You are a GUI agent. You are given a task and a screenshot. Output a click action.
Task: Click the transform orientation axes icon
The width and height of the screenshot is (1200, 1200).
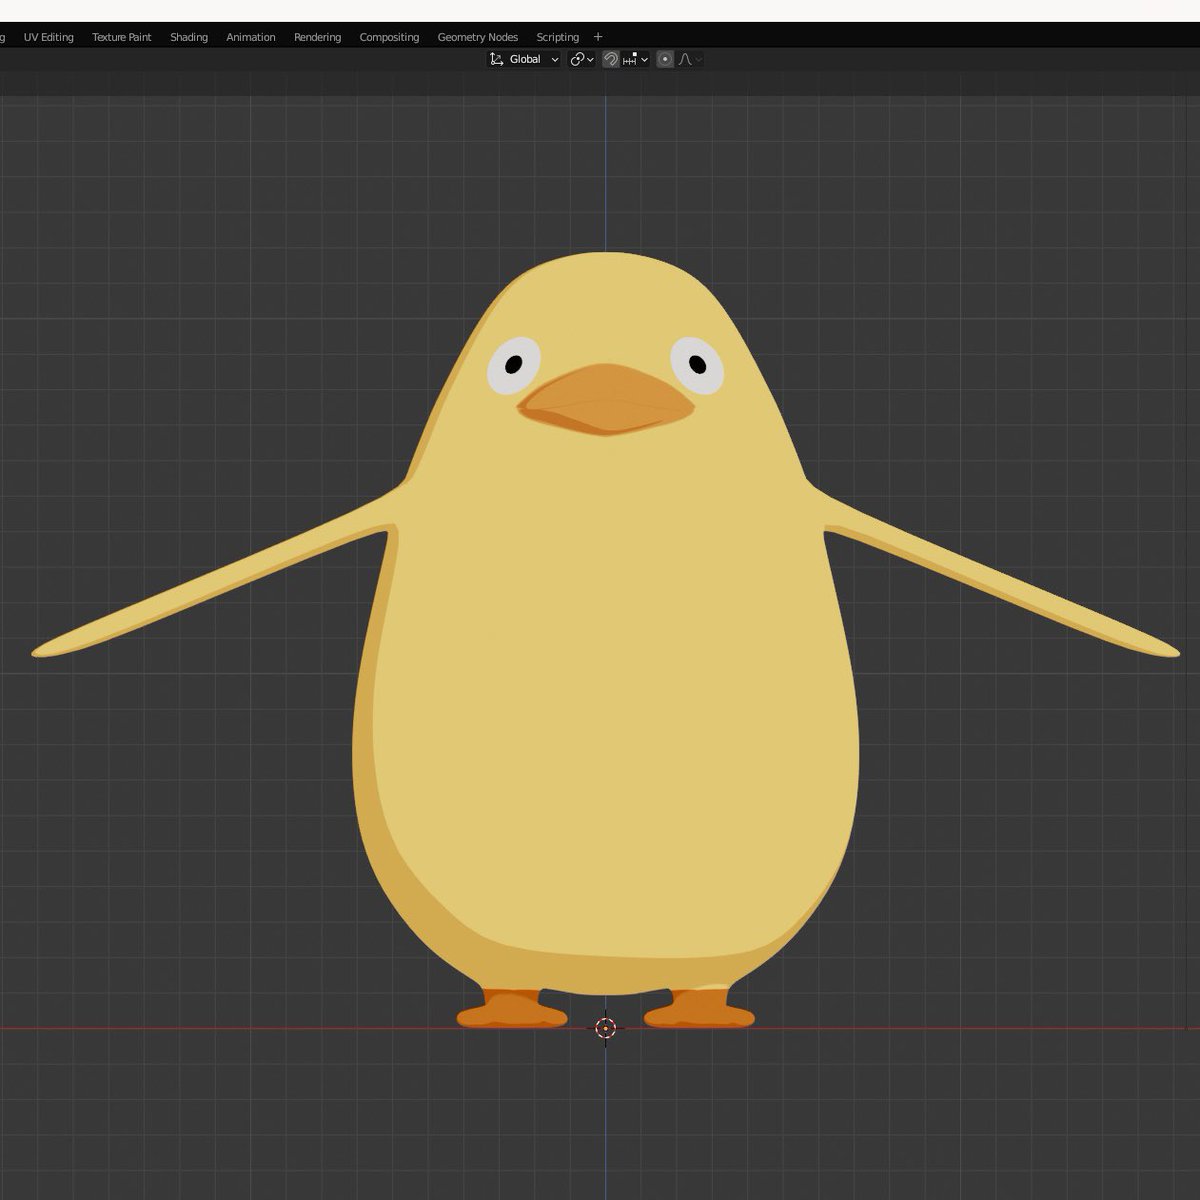click(497, 59)
